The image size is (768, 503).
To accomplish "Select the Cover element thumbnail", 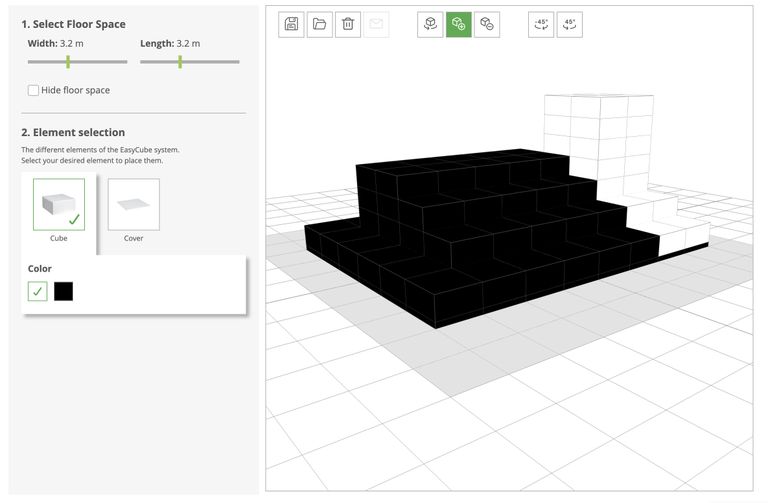I will tap(133, 205).
